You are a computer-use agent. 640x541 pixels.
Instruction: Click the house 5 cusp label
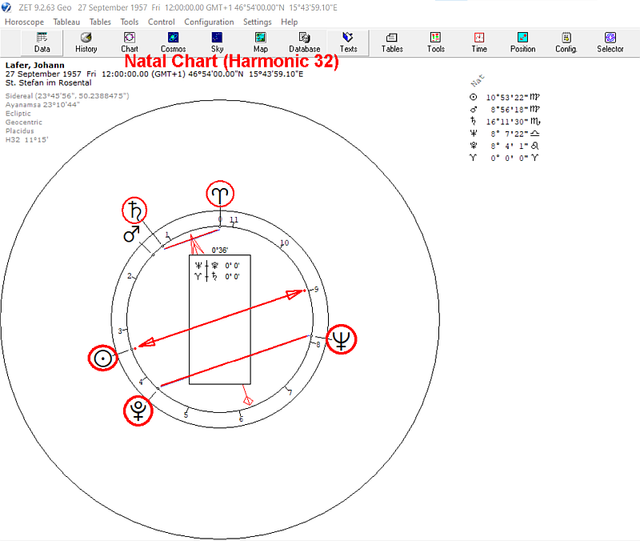click(x=185, y=415)
